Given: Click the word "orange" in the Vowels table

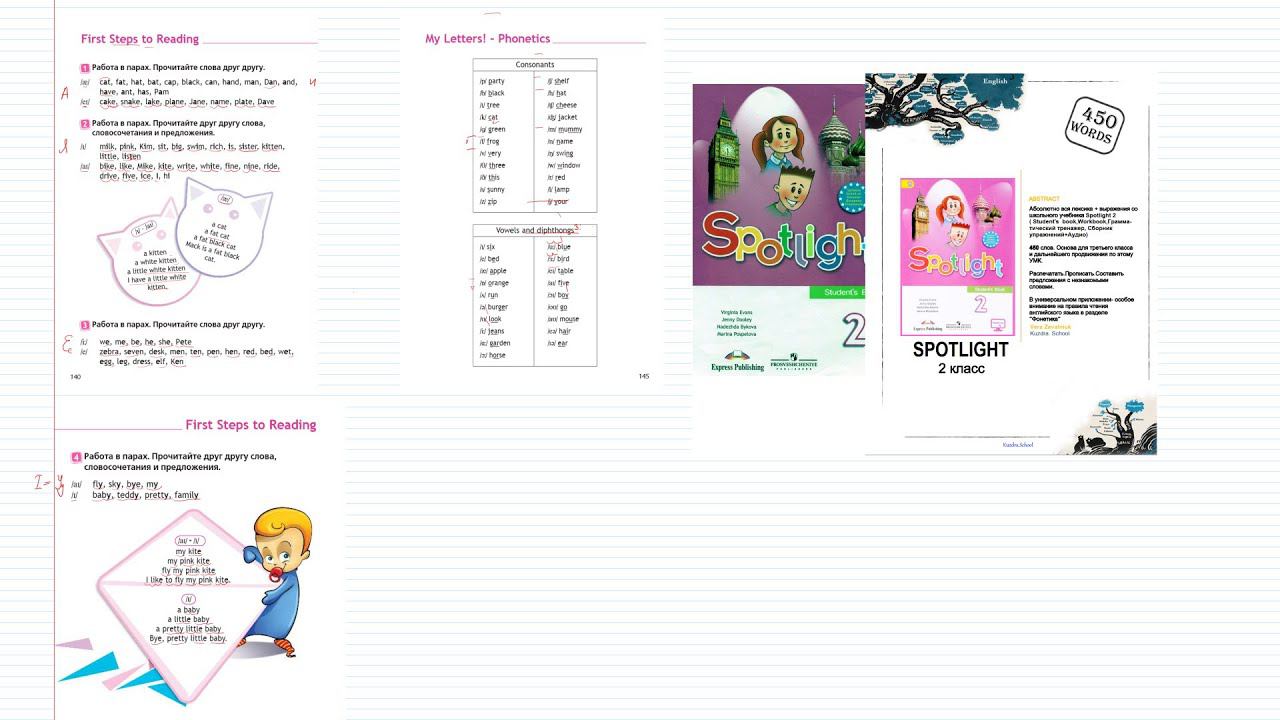Looking at the screenshot, I should (x=498, y=283).
